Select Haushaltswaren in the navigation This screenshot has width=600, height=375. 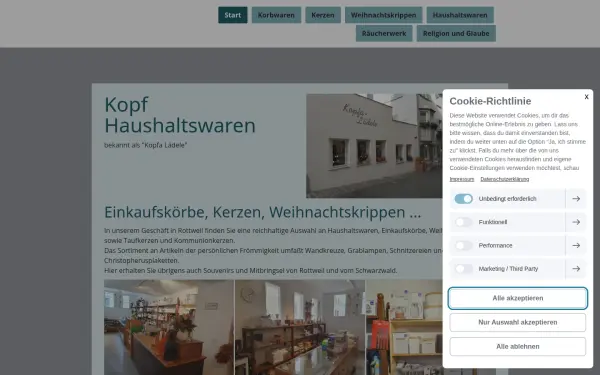click(460, 15)
